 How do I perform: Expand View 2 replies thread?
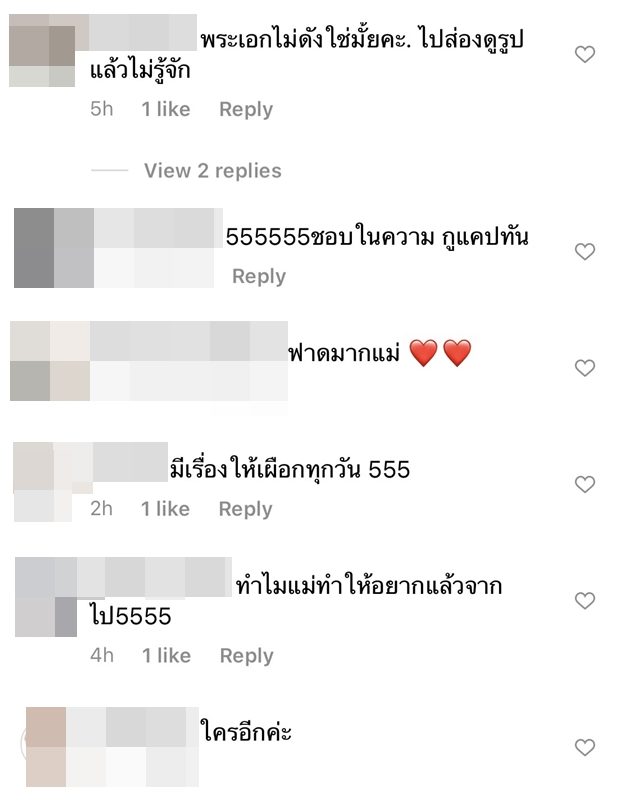pos(213,170)
